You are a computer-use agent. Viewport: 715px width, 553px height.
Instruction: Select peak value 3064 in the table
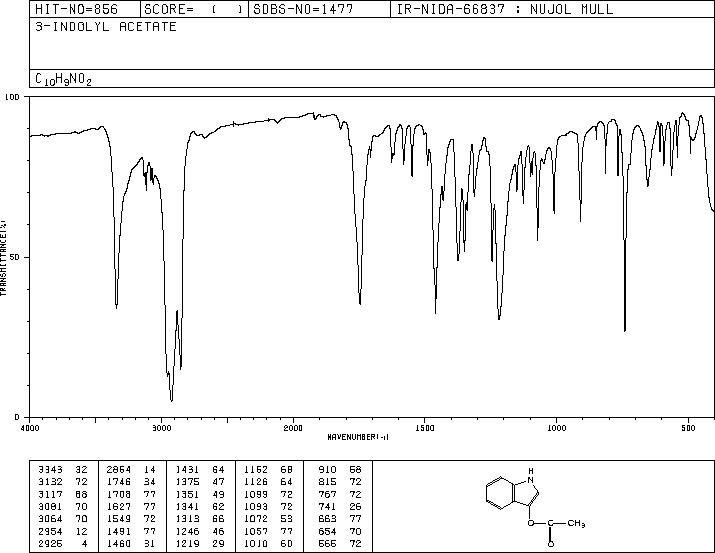pos(50,519)
